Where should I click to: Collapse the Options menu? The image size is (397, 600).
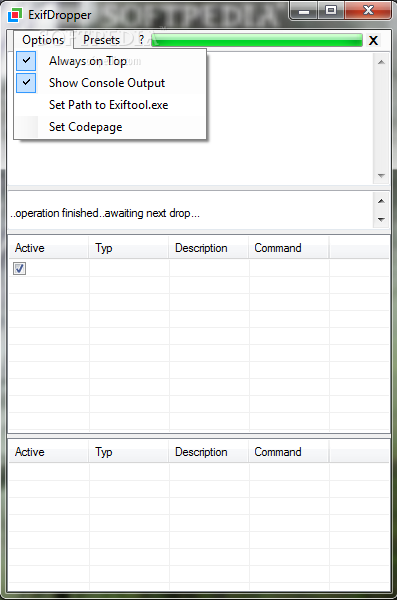pos(43,40)
